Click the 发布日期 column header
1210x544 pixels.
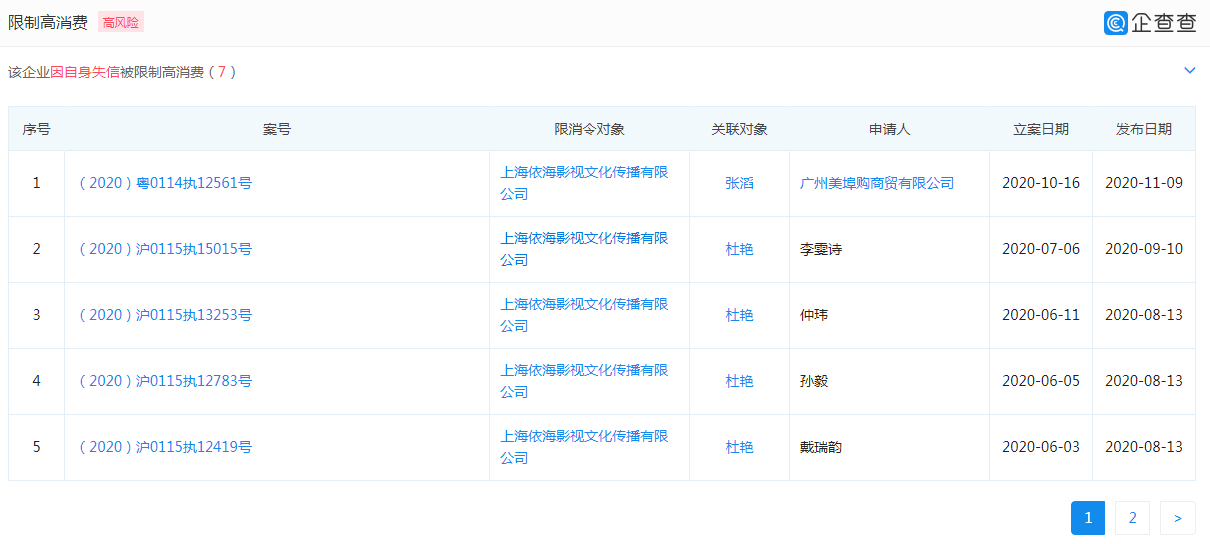(x=1143, y=129)
